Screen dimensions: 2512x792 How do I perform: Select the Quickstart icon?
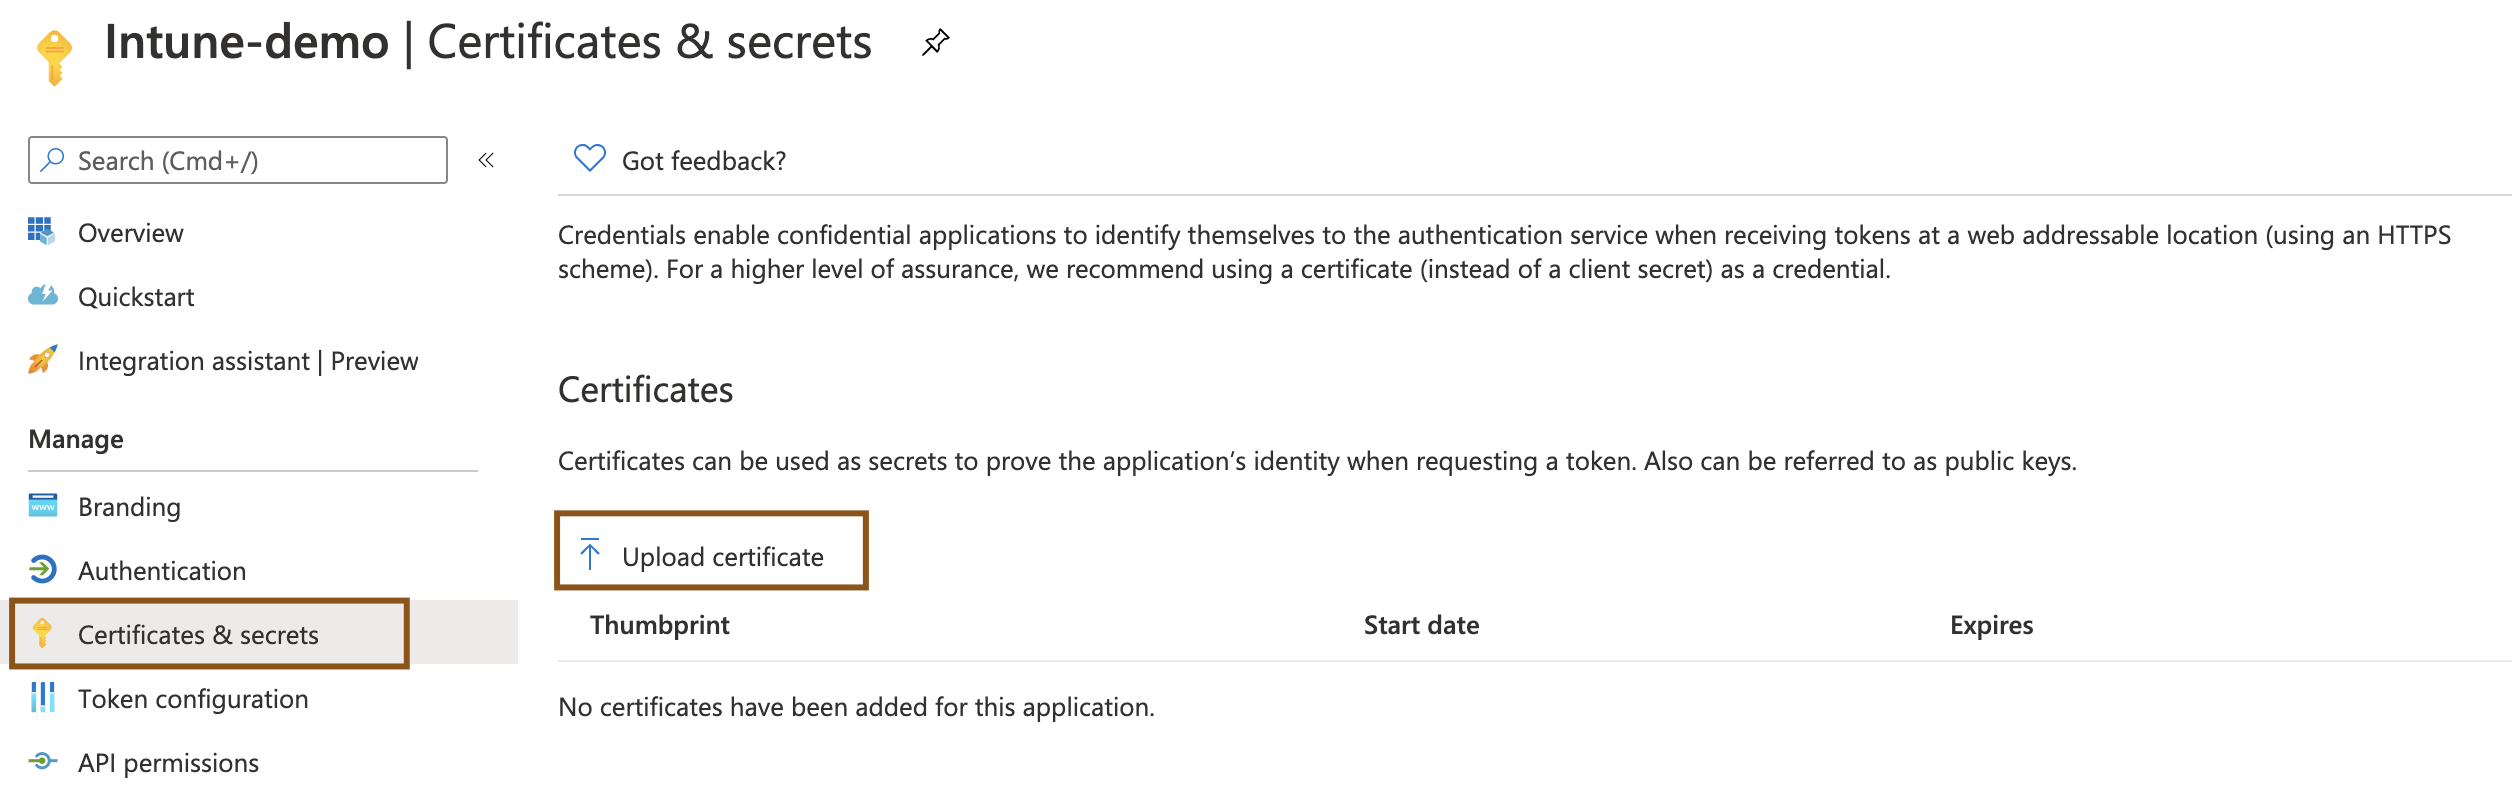point(44,296)
